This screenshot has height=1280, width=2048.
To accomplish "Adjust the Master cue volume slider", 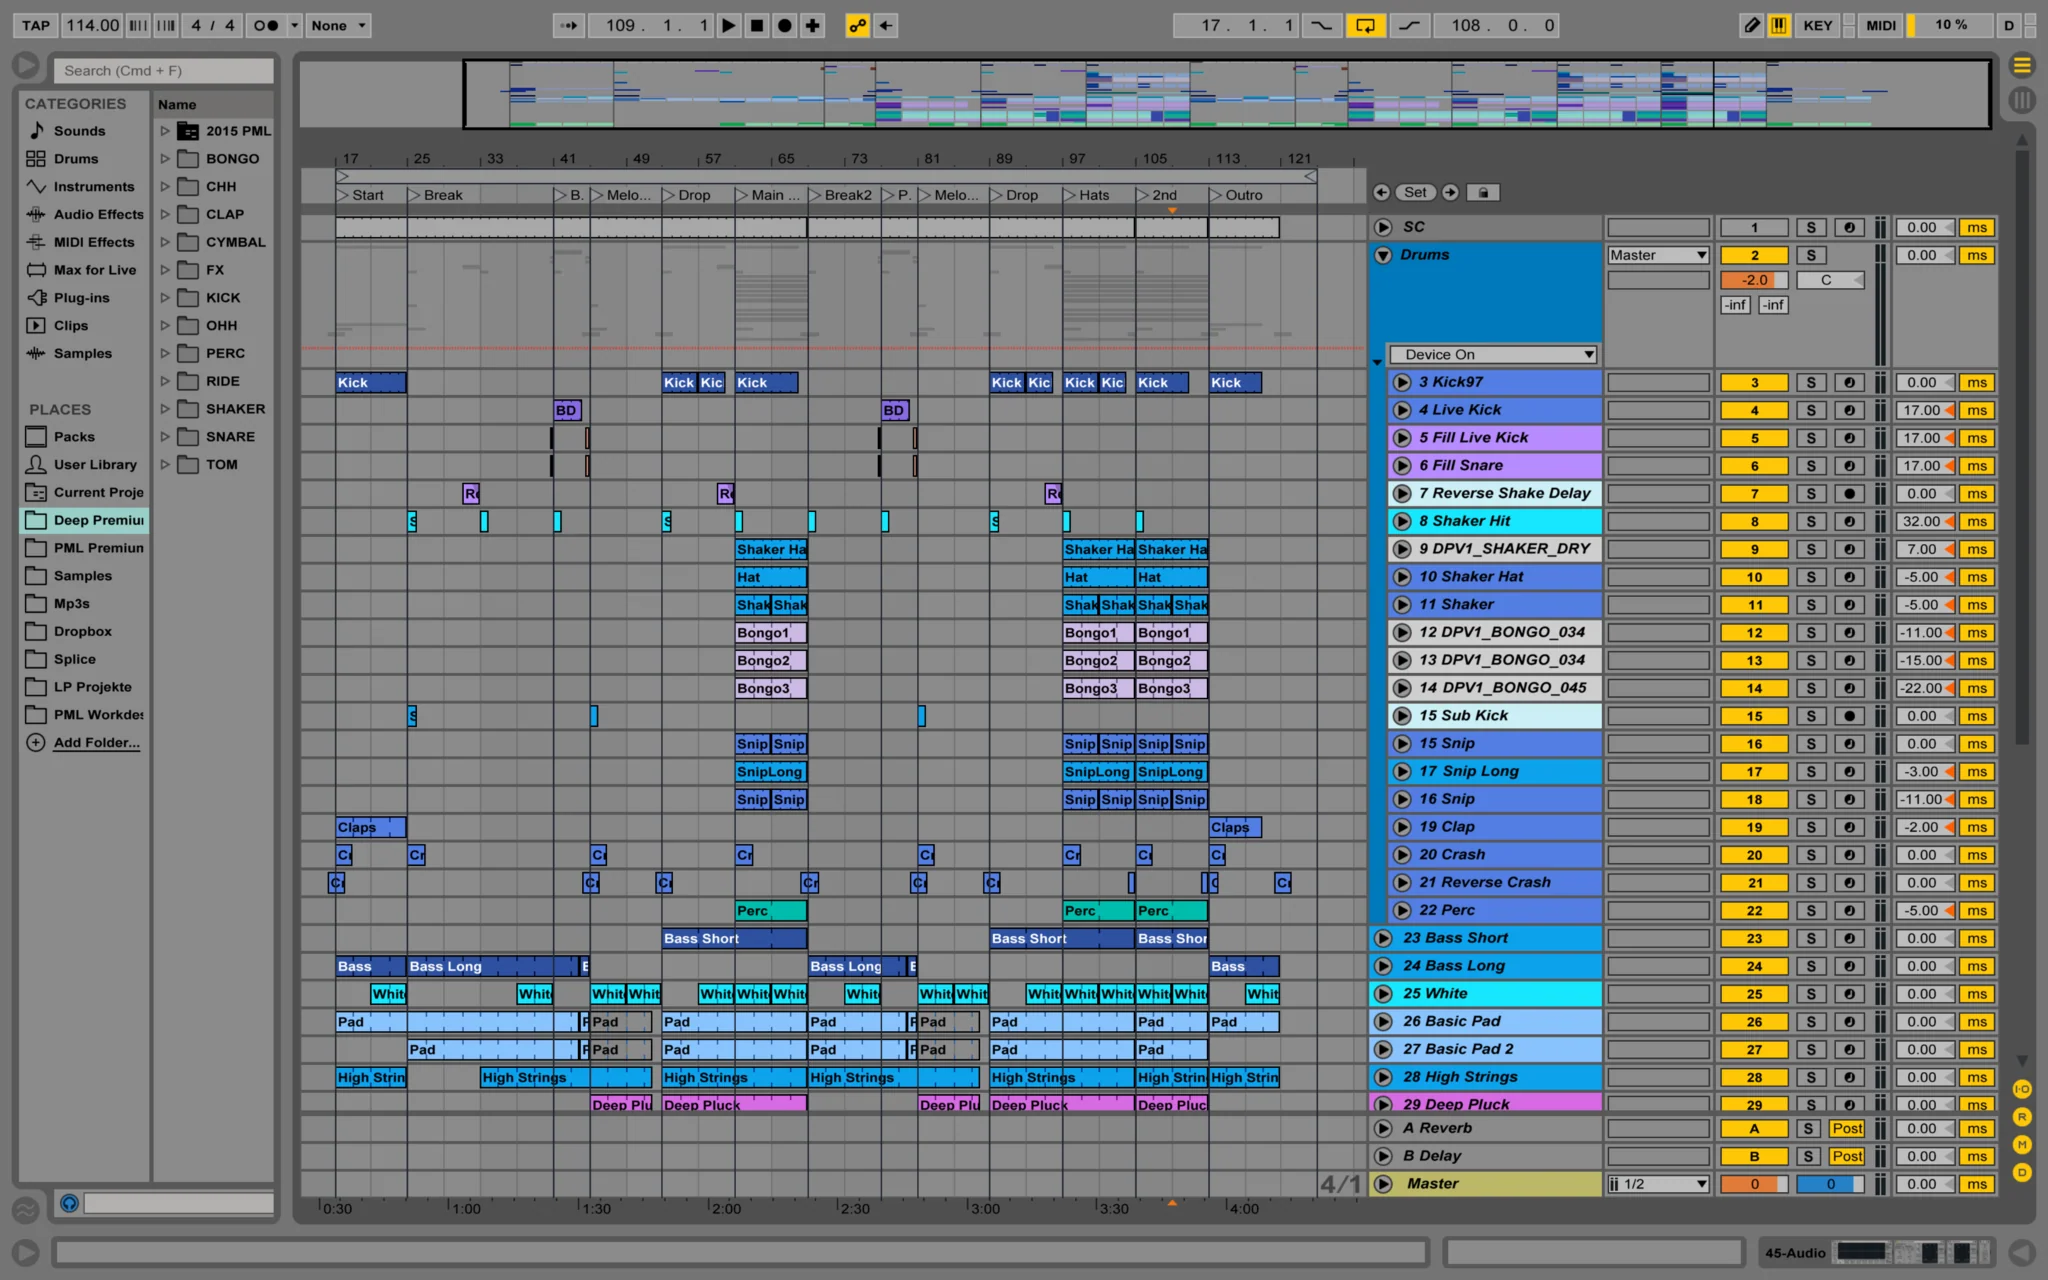I will point(1830,1184).
